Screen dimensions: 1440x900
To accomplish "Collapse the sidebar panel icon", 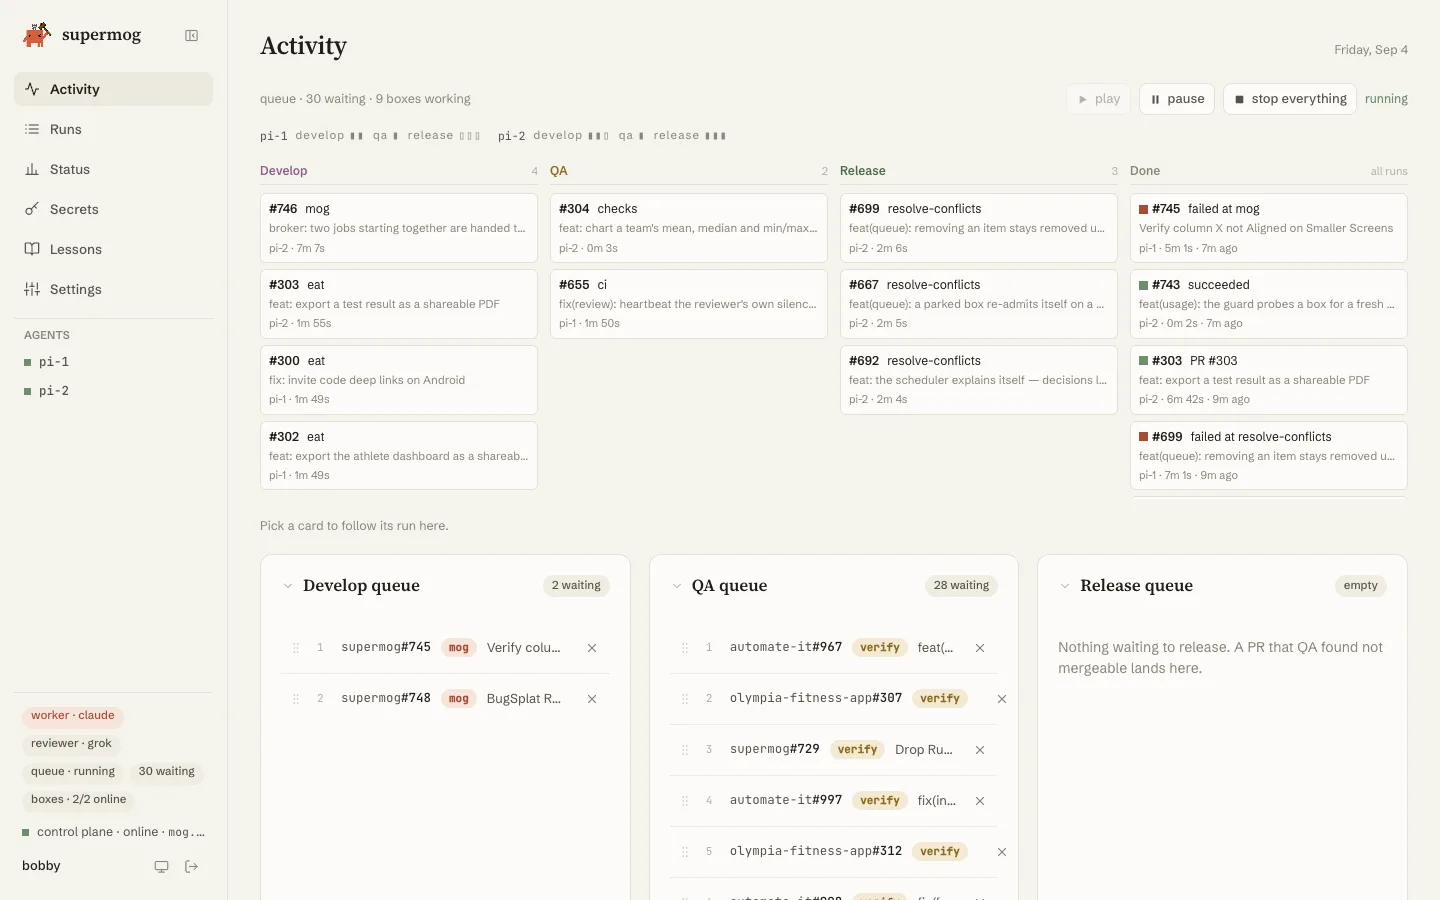I will (191, 36).
